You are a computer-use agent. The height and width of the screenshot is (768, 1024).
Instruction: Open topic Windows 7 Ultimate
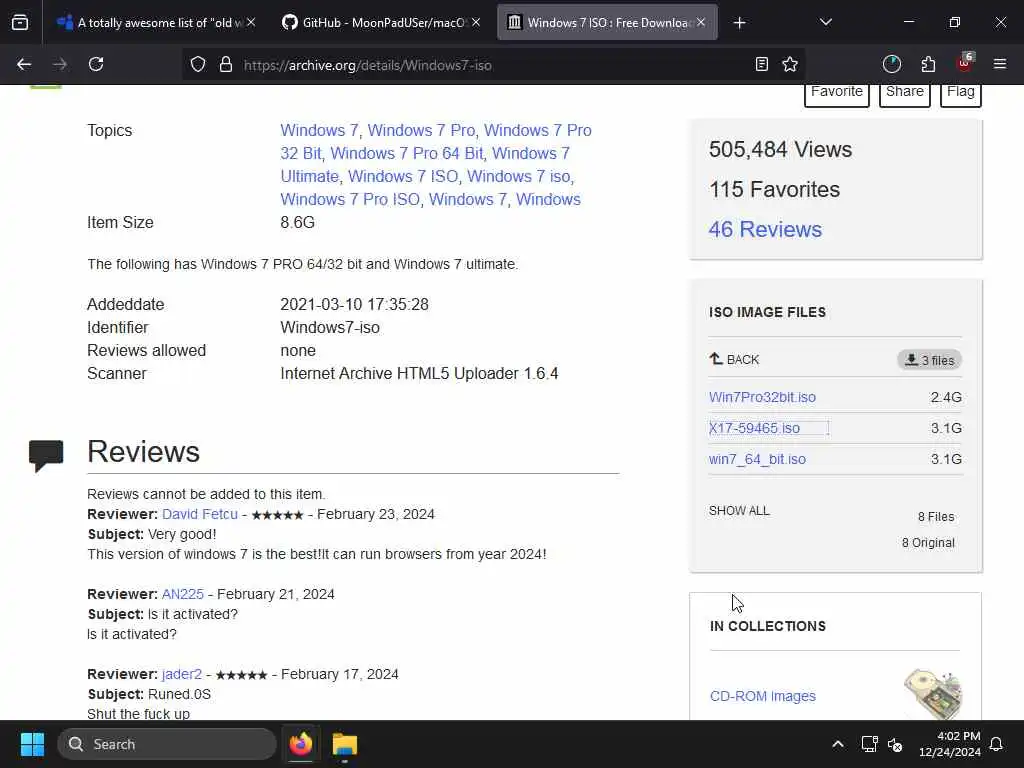425,165
